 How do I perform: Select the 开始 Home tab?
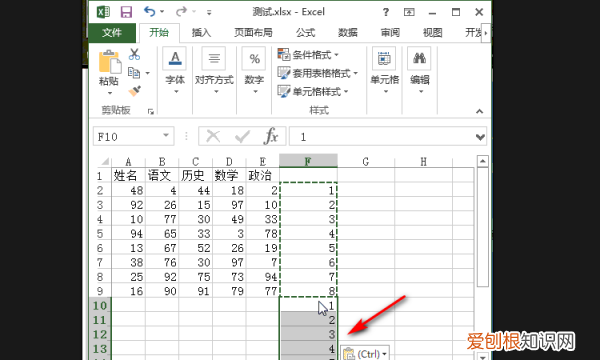[159, 33]
